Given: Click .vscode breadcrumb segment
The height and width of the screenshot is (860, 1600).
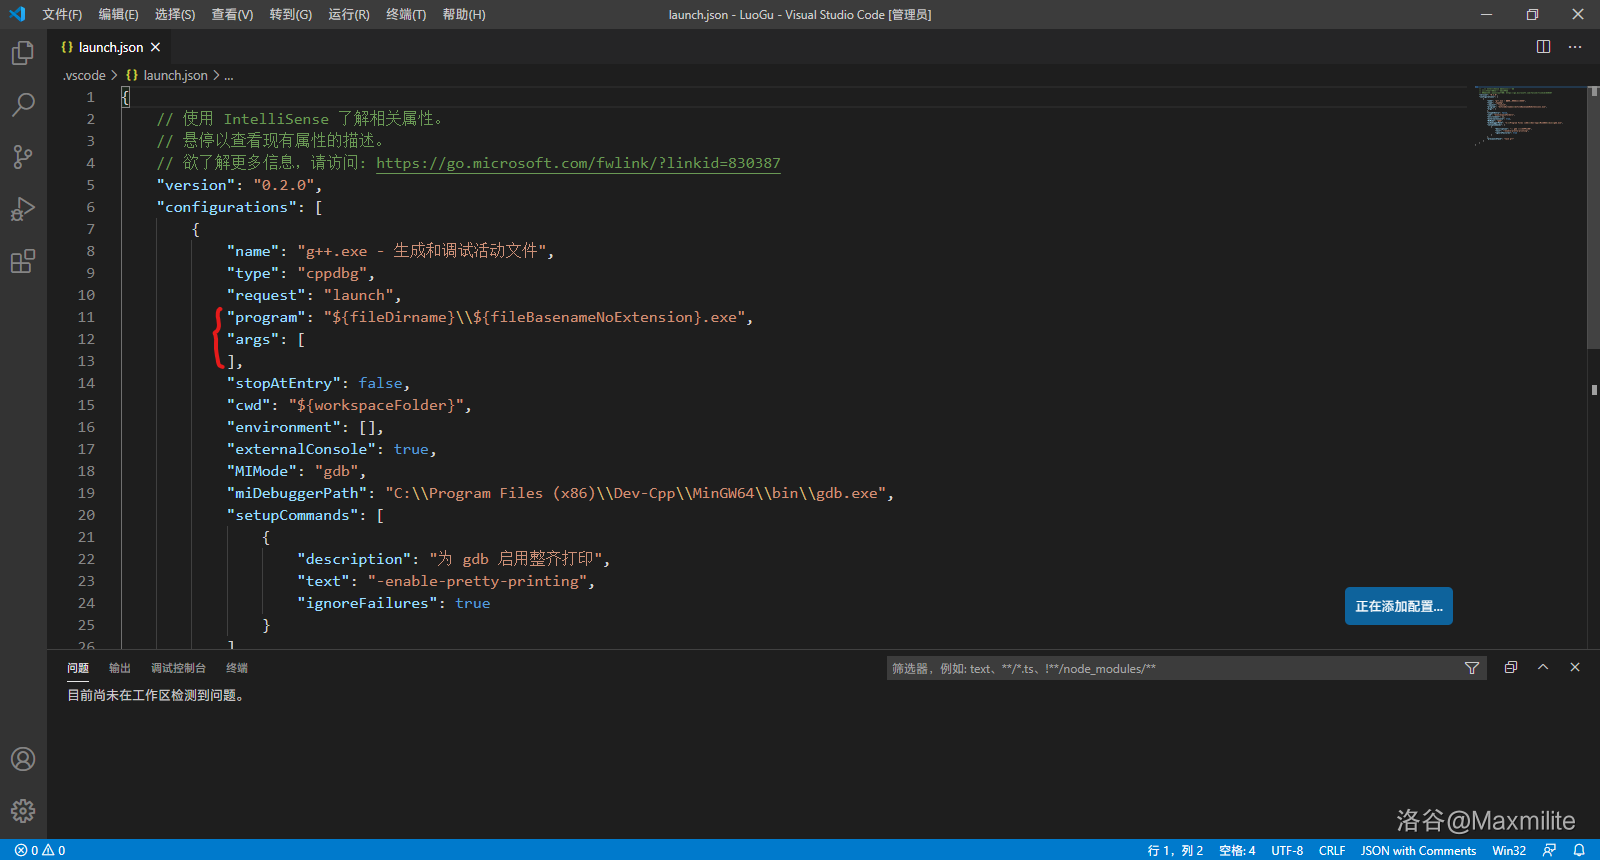Looking at the screenshot, I should tap(84, 75).
